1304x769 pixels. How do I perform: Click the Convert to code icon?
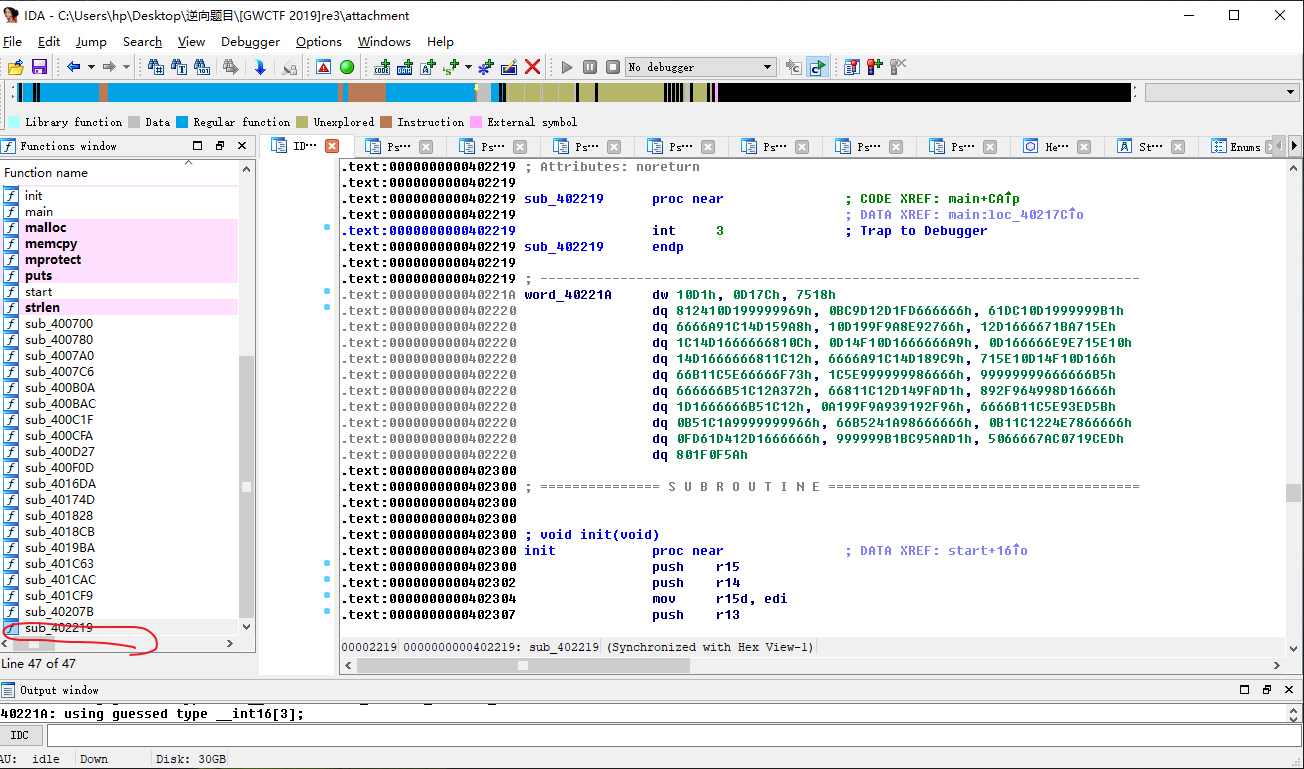[x=382, y=67]
